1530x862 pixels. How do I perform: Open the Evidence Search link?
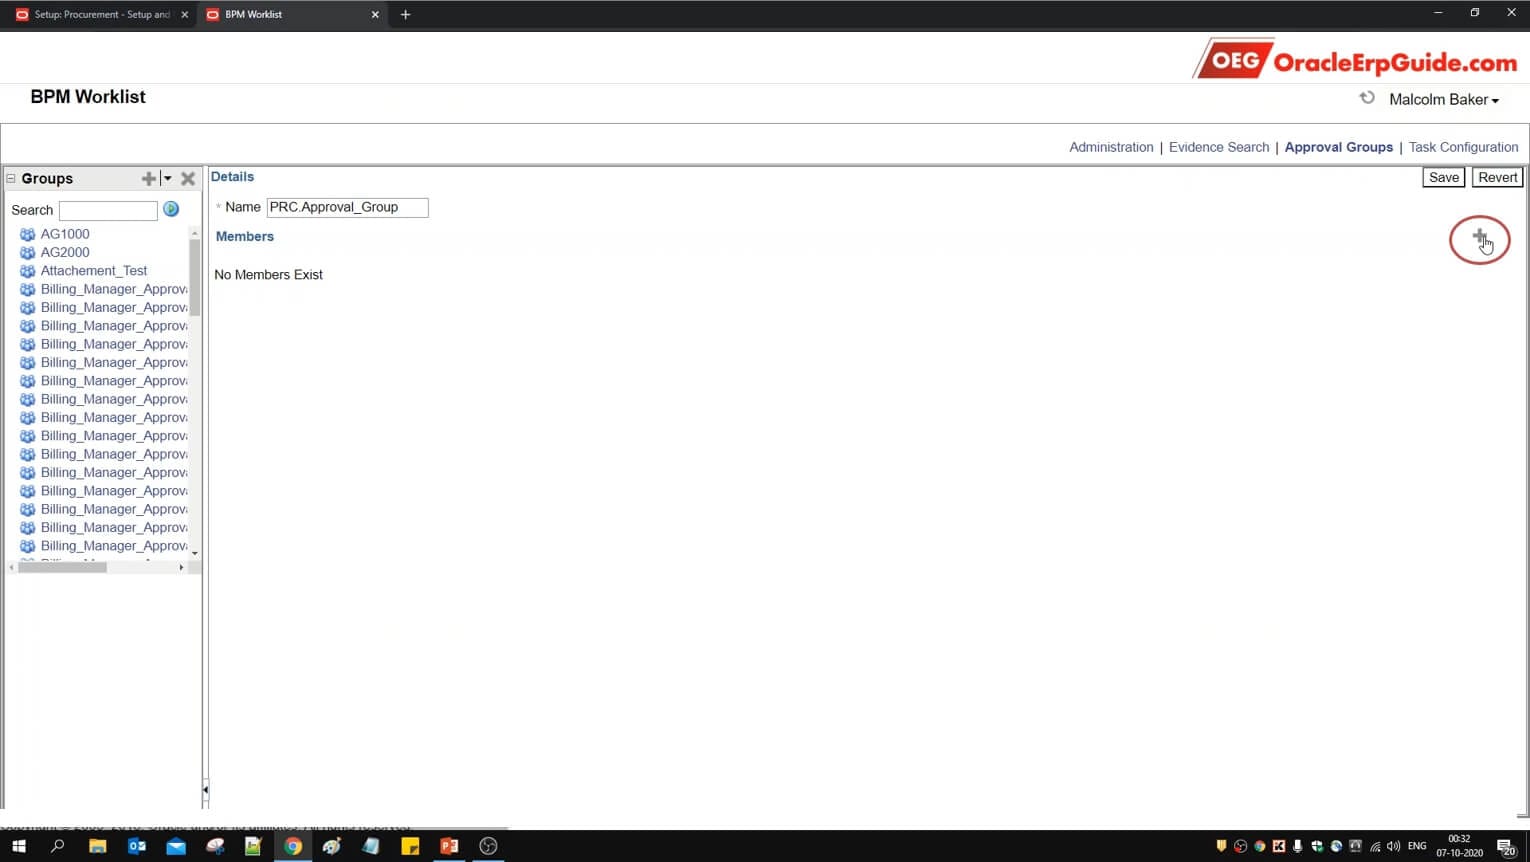pyautogui.click(x=1218, y=147)
